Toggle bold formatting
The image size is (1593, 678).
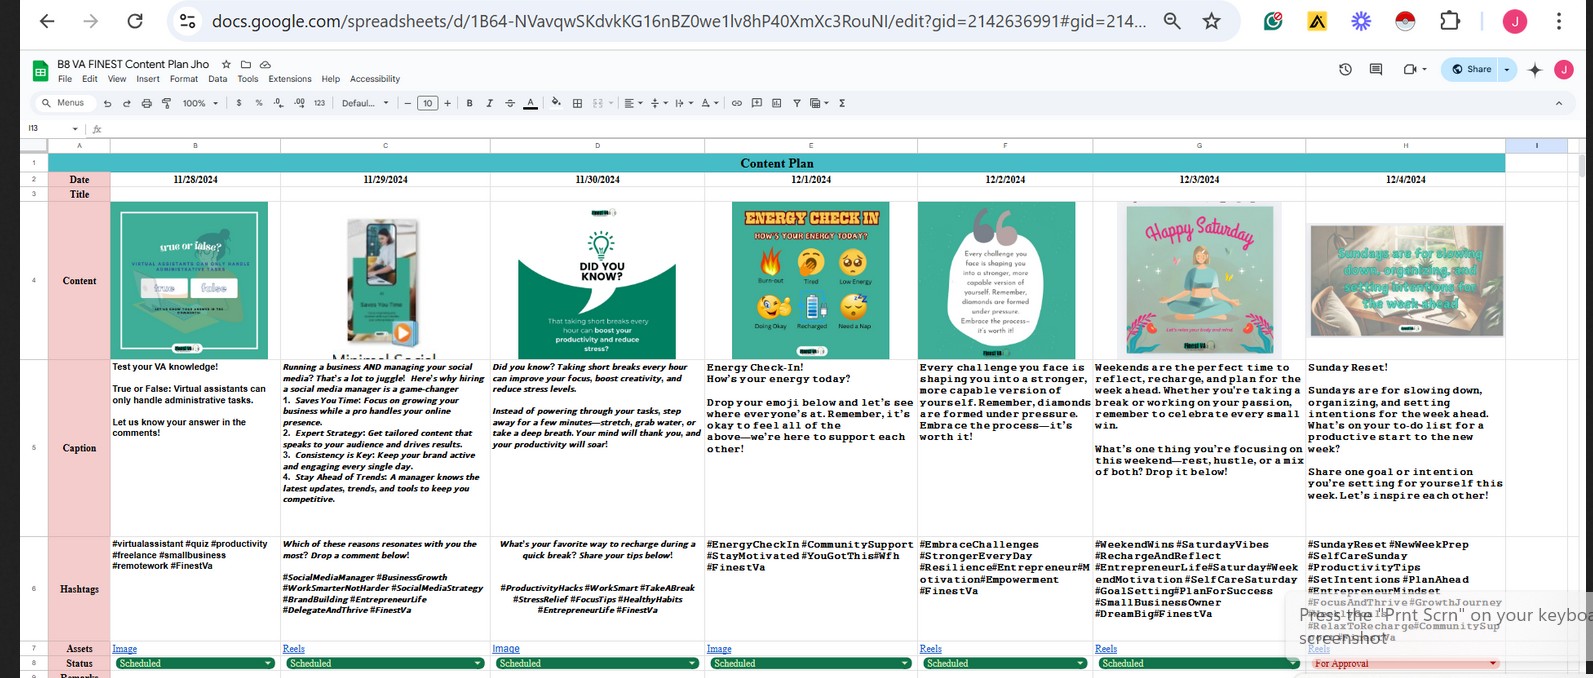click(x=470, y=103)
